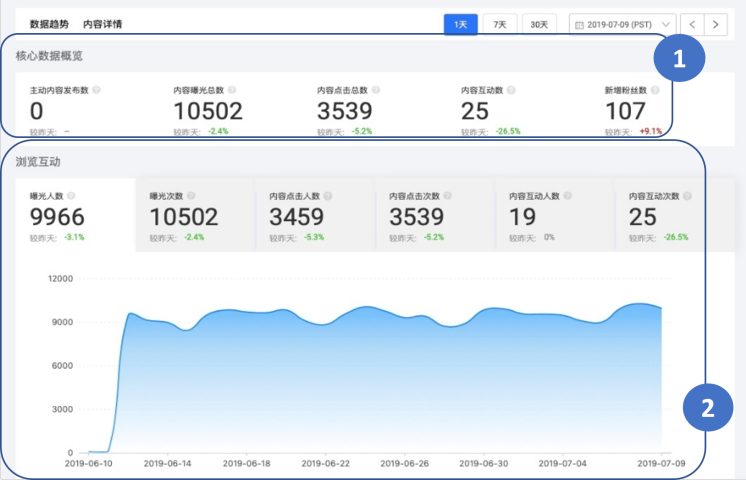The image size is (746, 480).
Task: Click the calendar icon in date picker
Action: (x=580, y=24)
